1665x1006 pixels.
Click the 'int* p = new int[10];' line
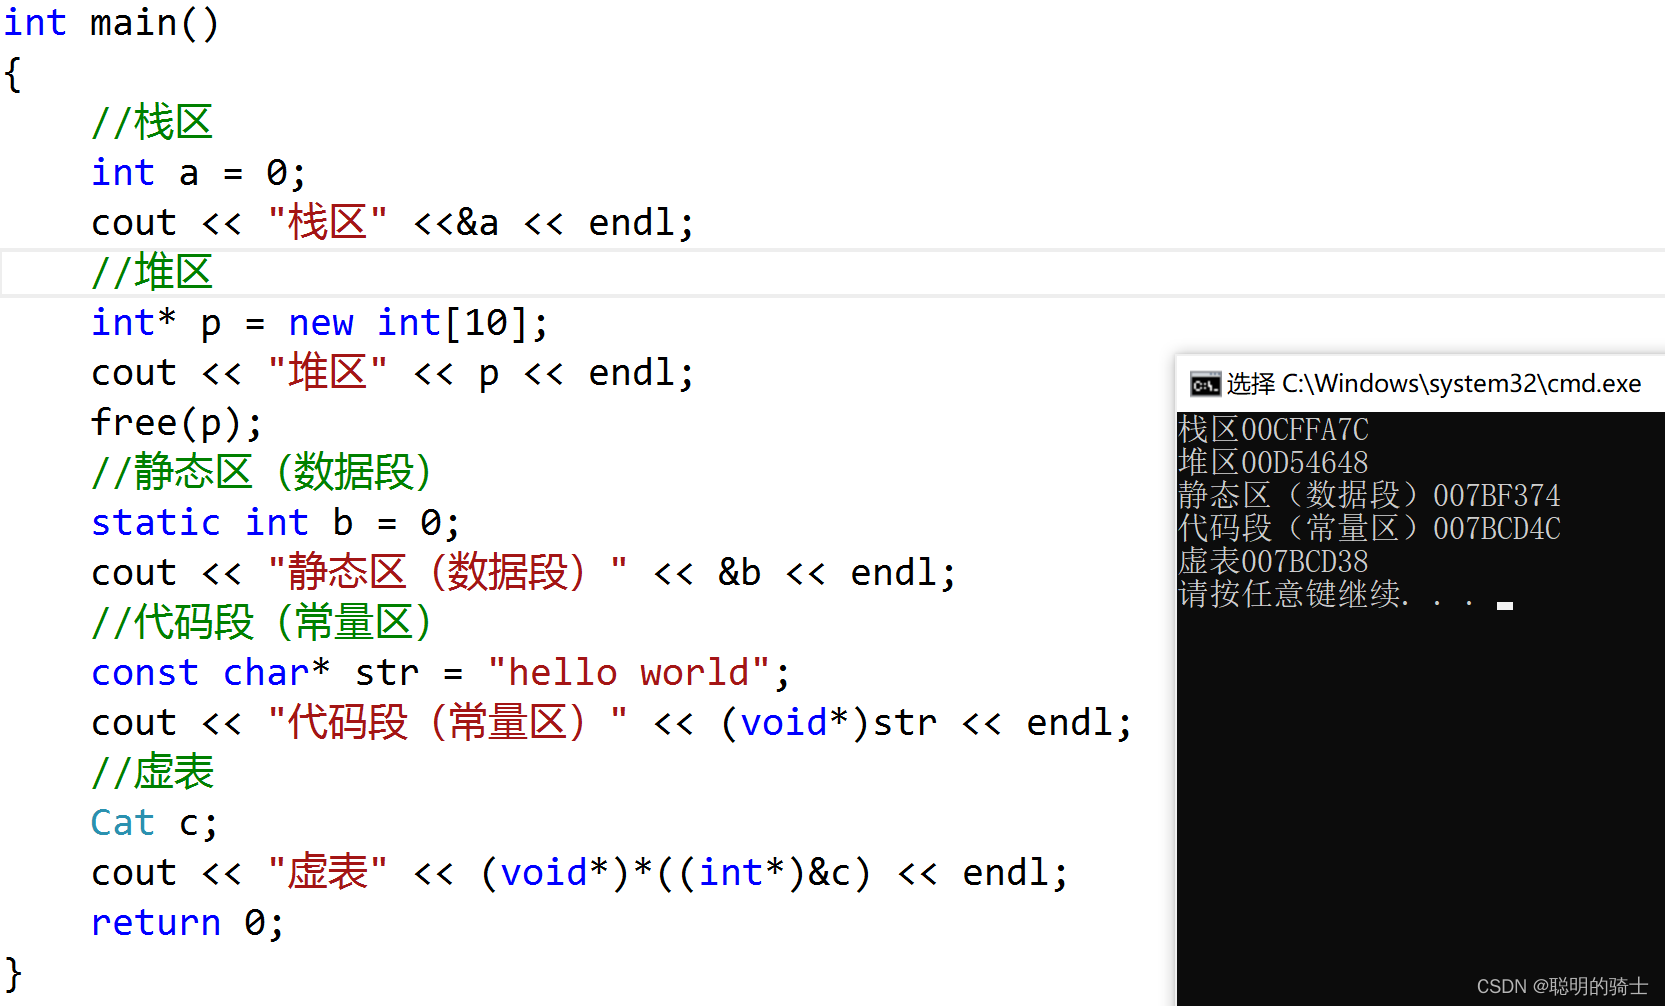point(319,323)
